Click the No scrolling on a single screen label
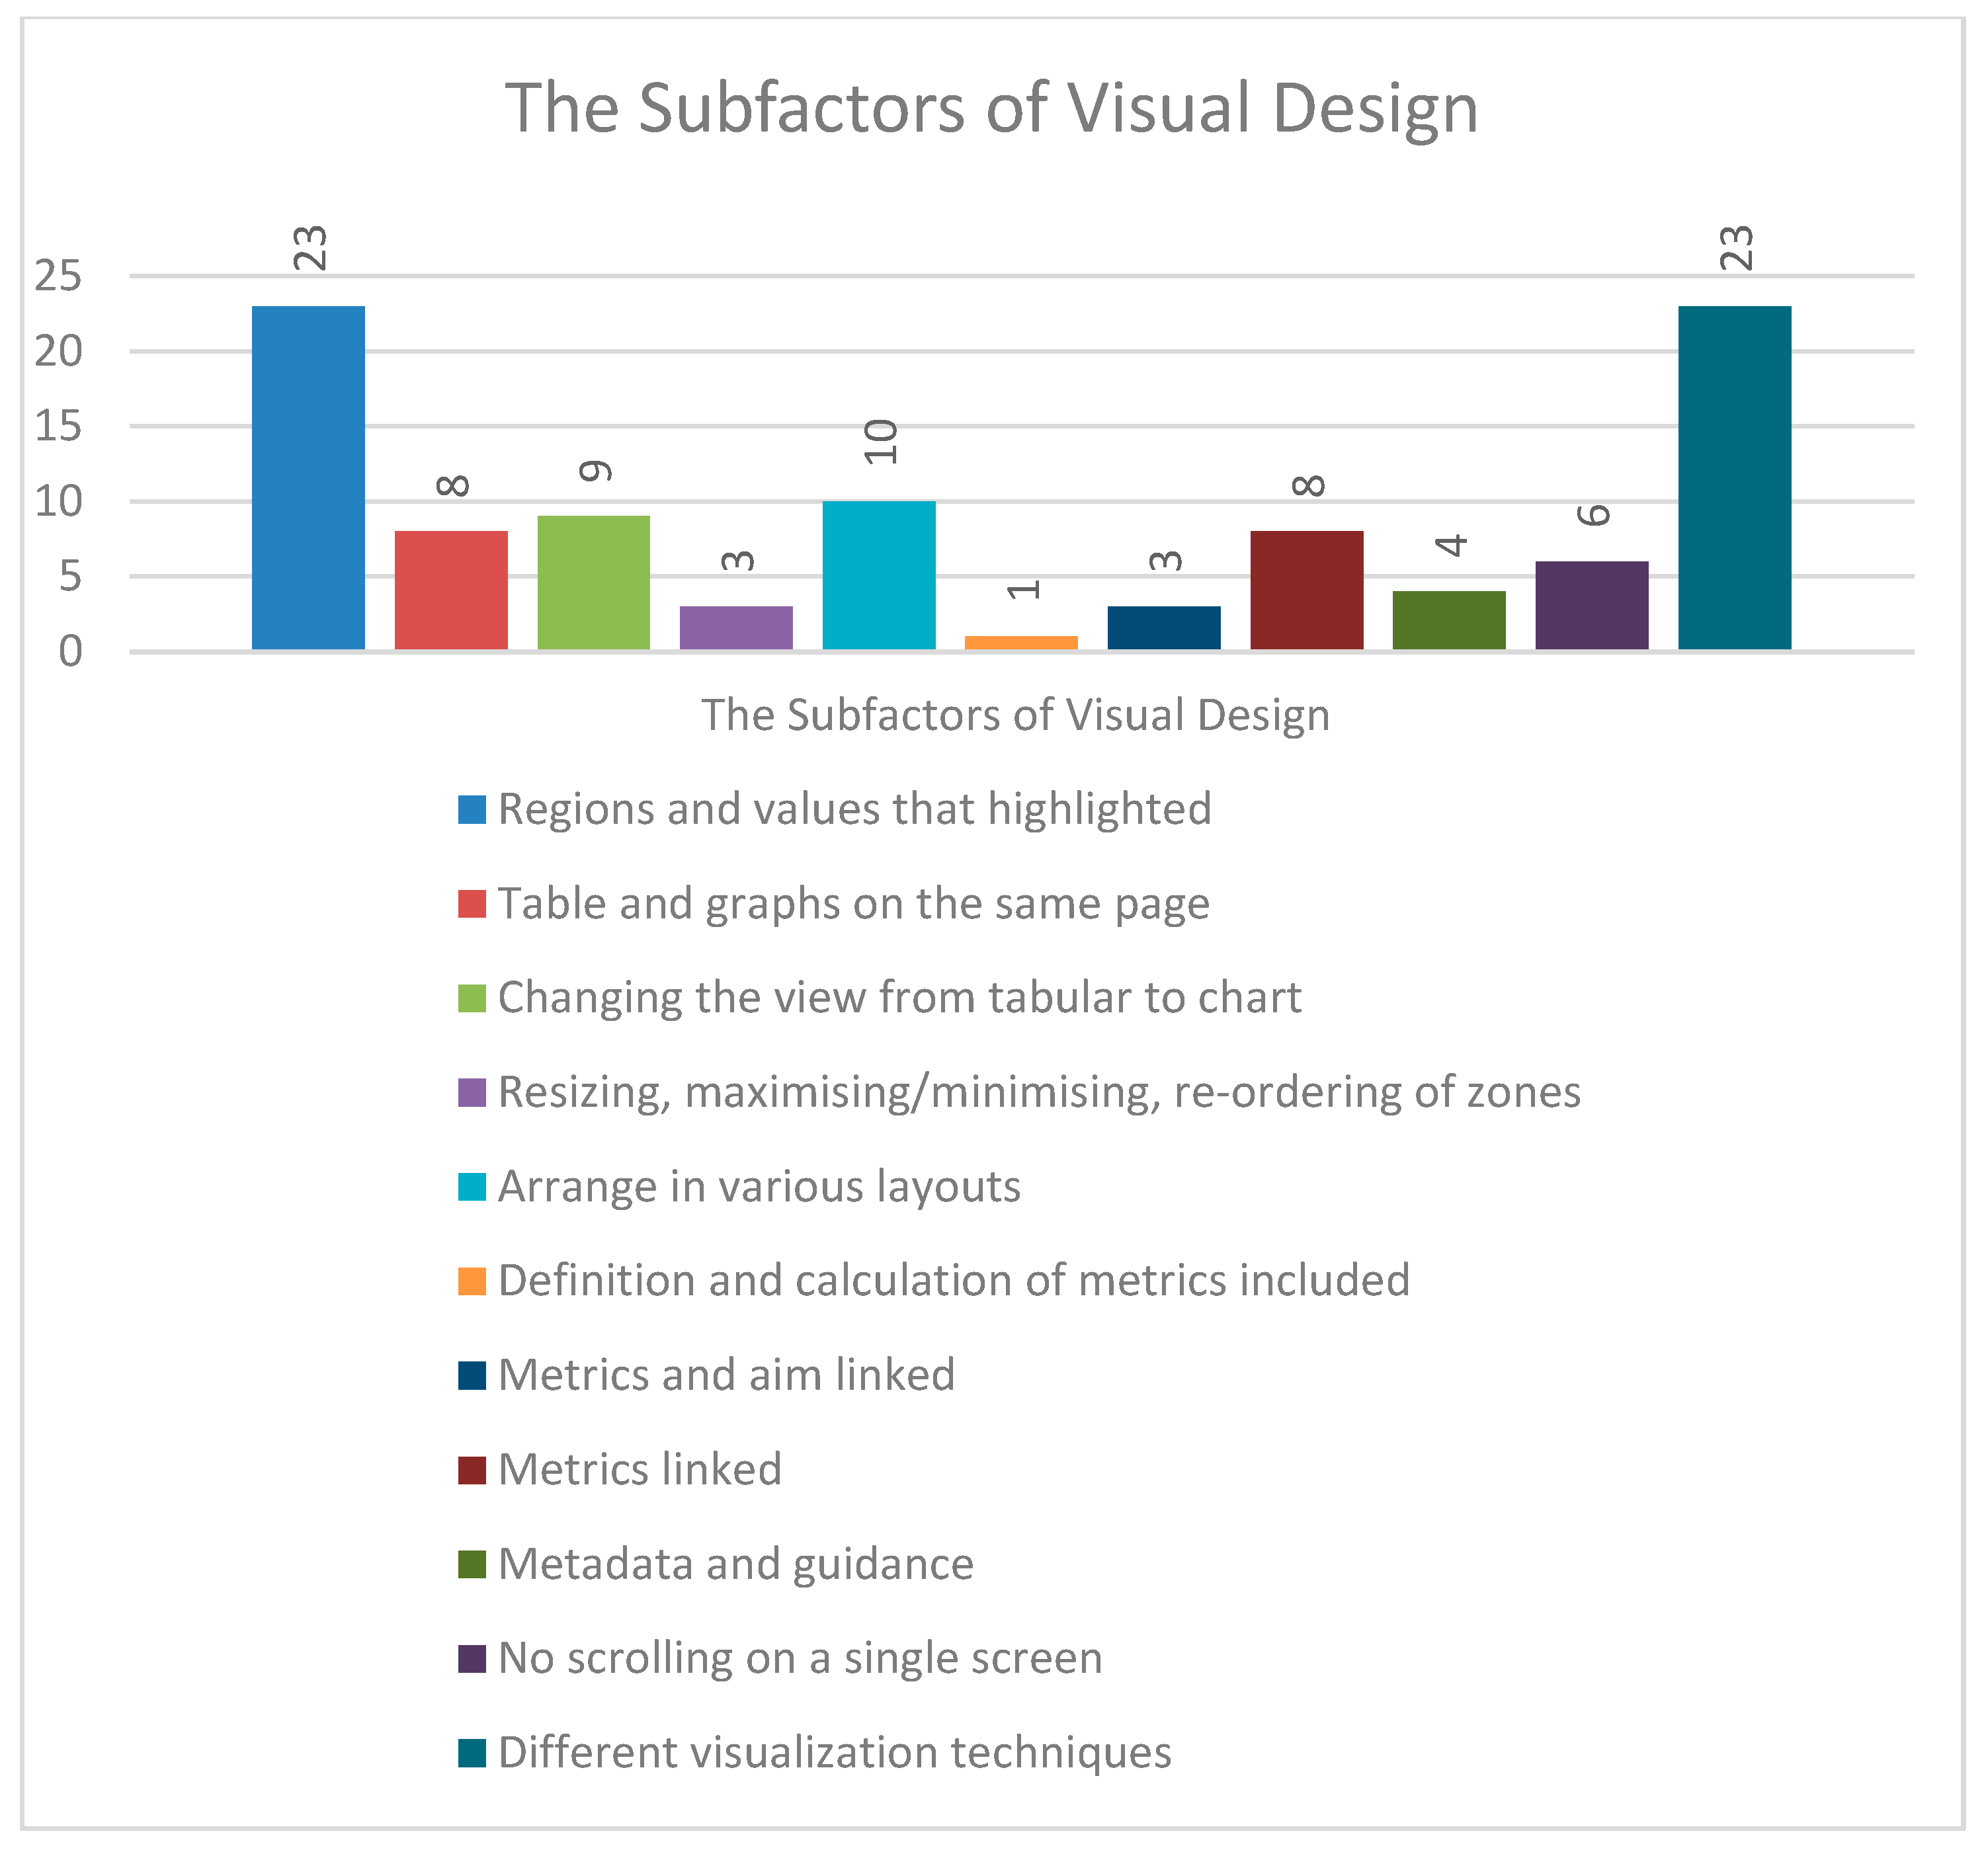Image resolution: width=1988 pixels, height=1854 pixels. [x=800, y=1658]
